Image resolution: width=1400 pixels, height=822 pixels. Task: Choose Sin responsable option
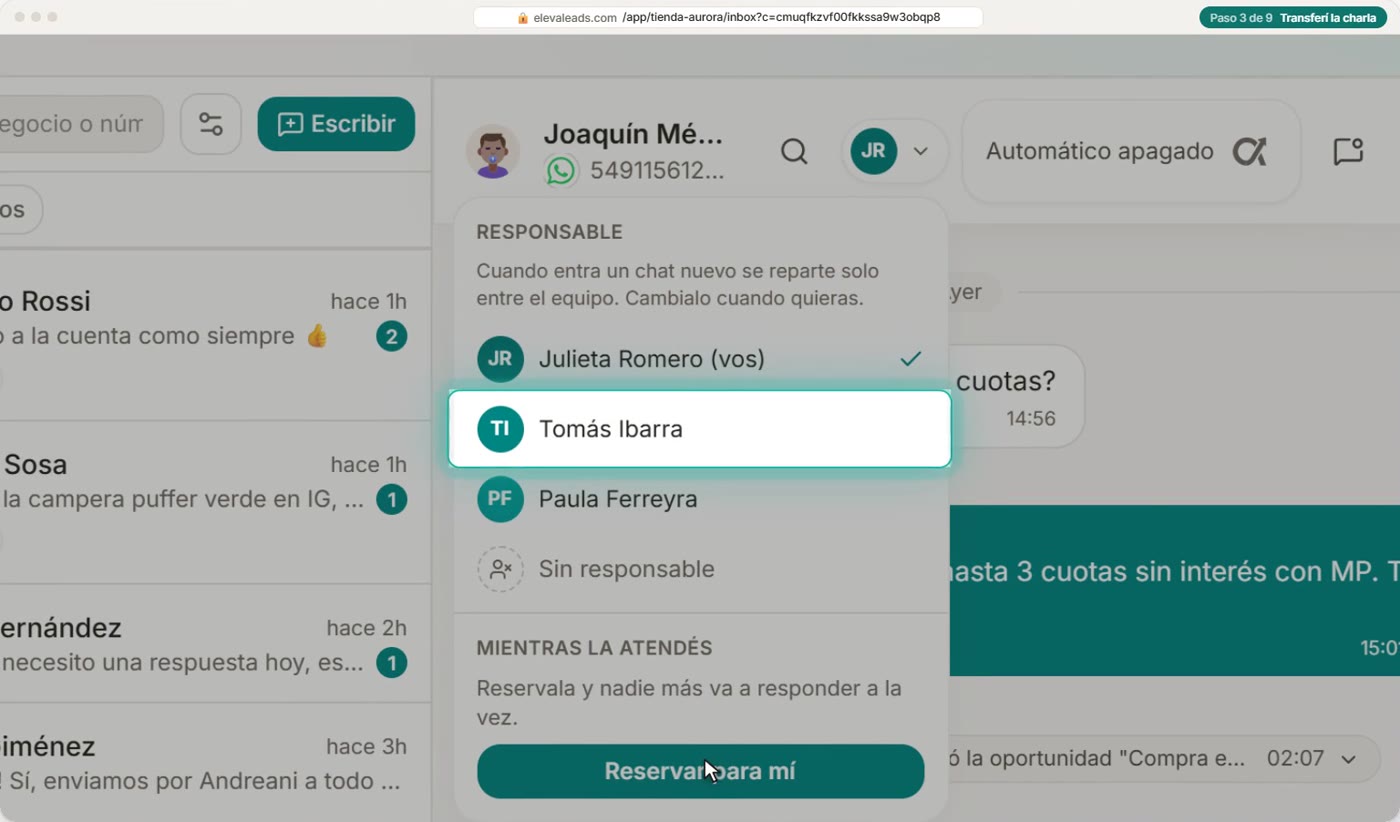[700, 569]
